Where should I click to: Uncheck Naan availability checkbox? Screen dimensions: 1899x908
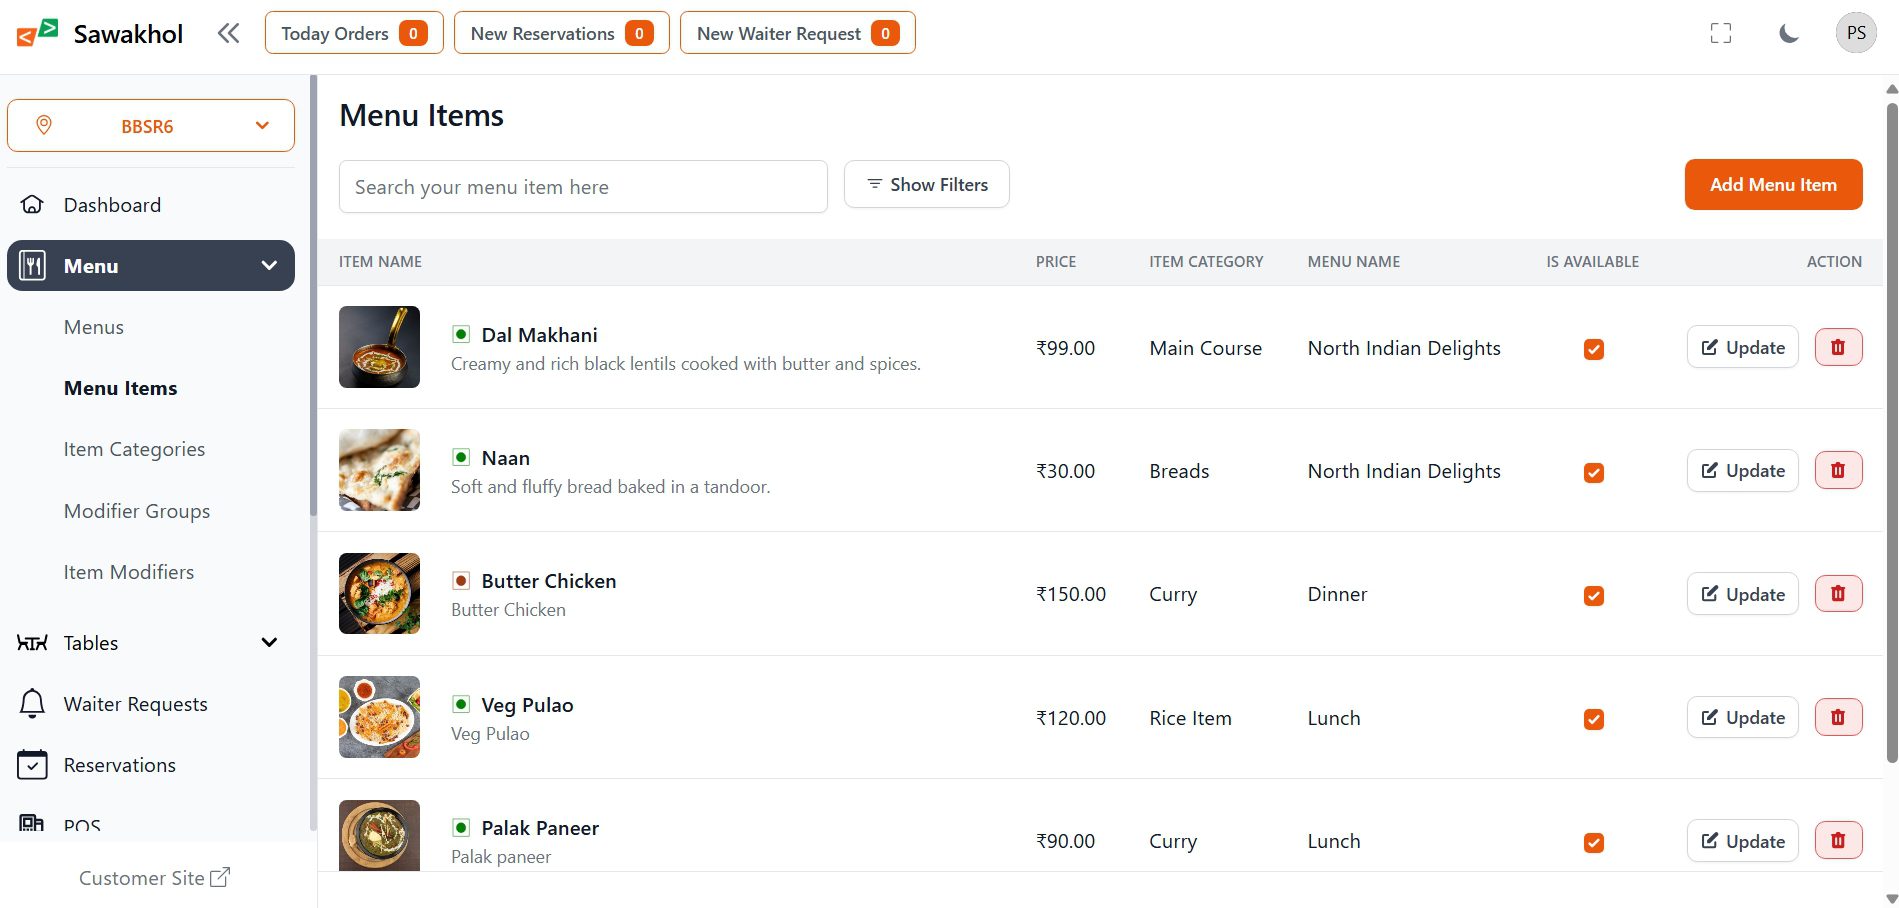click(x=1593, y=472)
